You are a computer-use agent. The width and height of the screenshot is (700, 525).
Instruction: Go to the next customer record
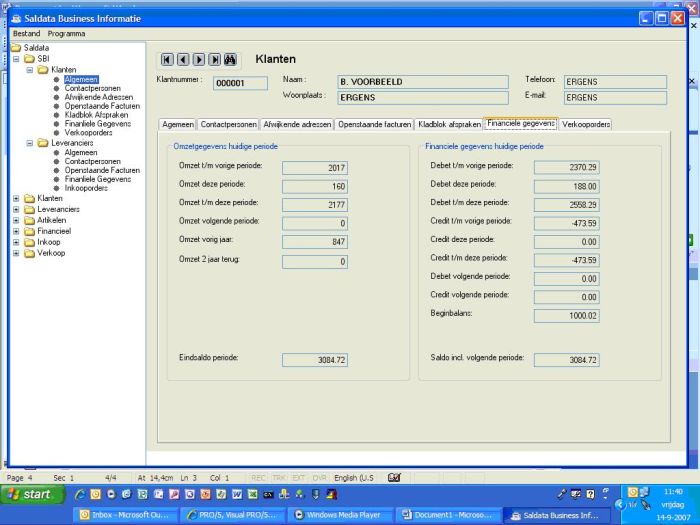pos(199,59)
